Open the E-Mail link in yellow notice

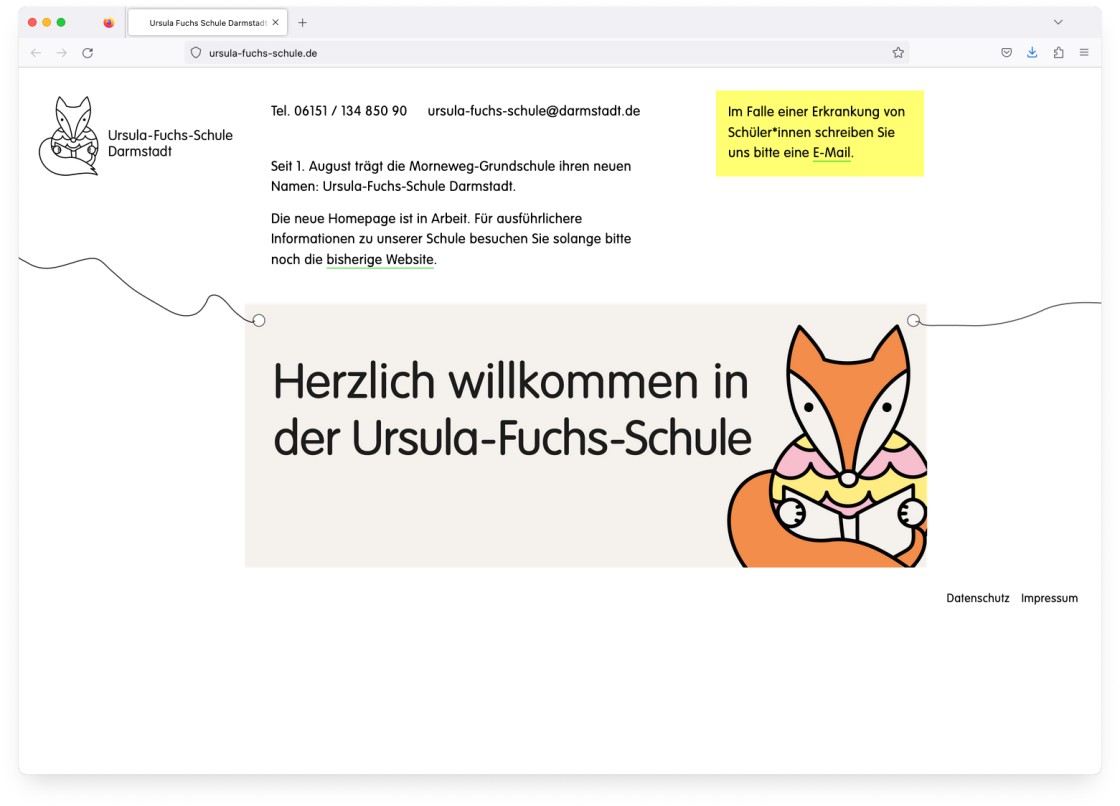point(831,152)
